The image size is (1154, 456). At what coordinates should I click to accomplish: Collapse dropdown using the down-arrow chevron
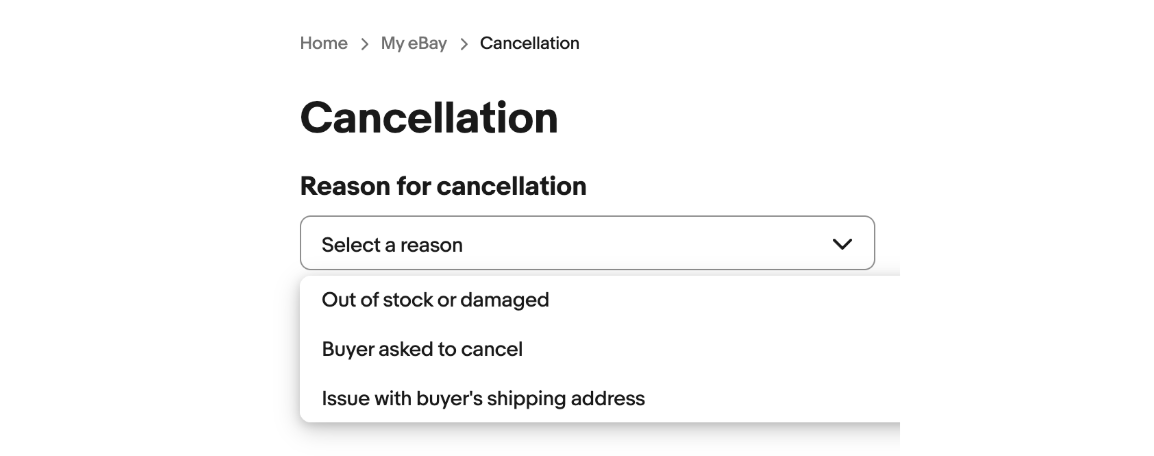(842, 244)
